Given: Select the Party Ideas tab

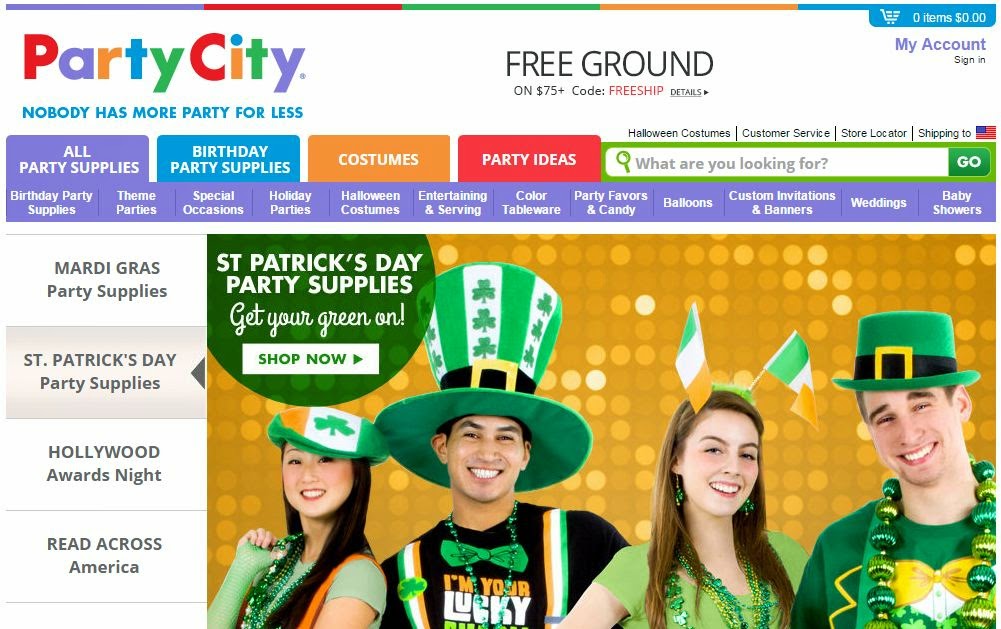Looking at the screenshot, I should [529, 159].
